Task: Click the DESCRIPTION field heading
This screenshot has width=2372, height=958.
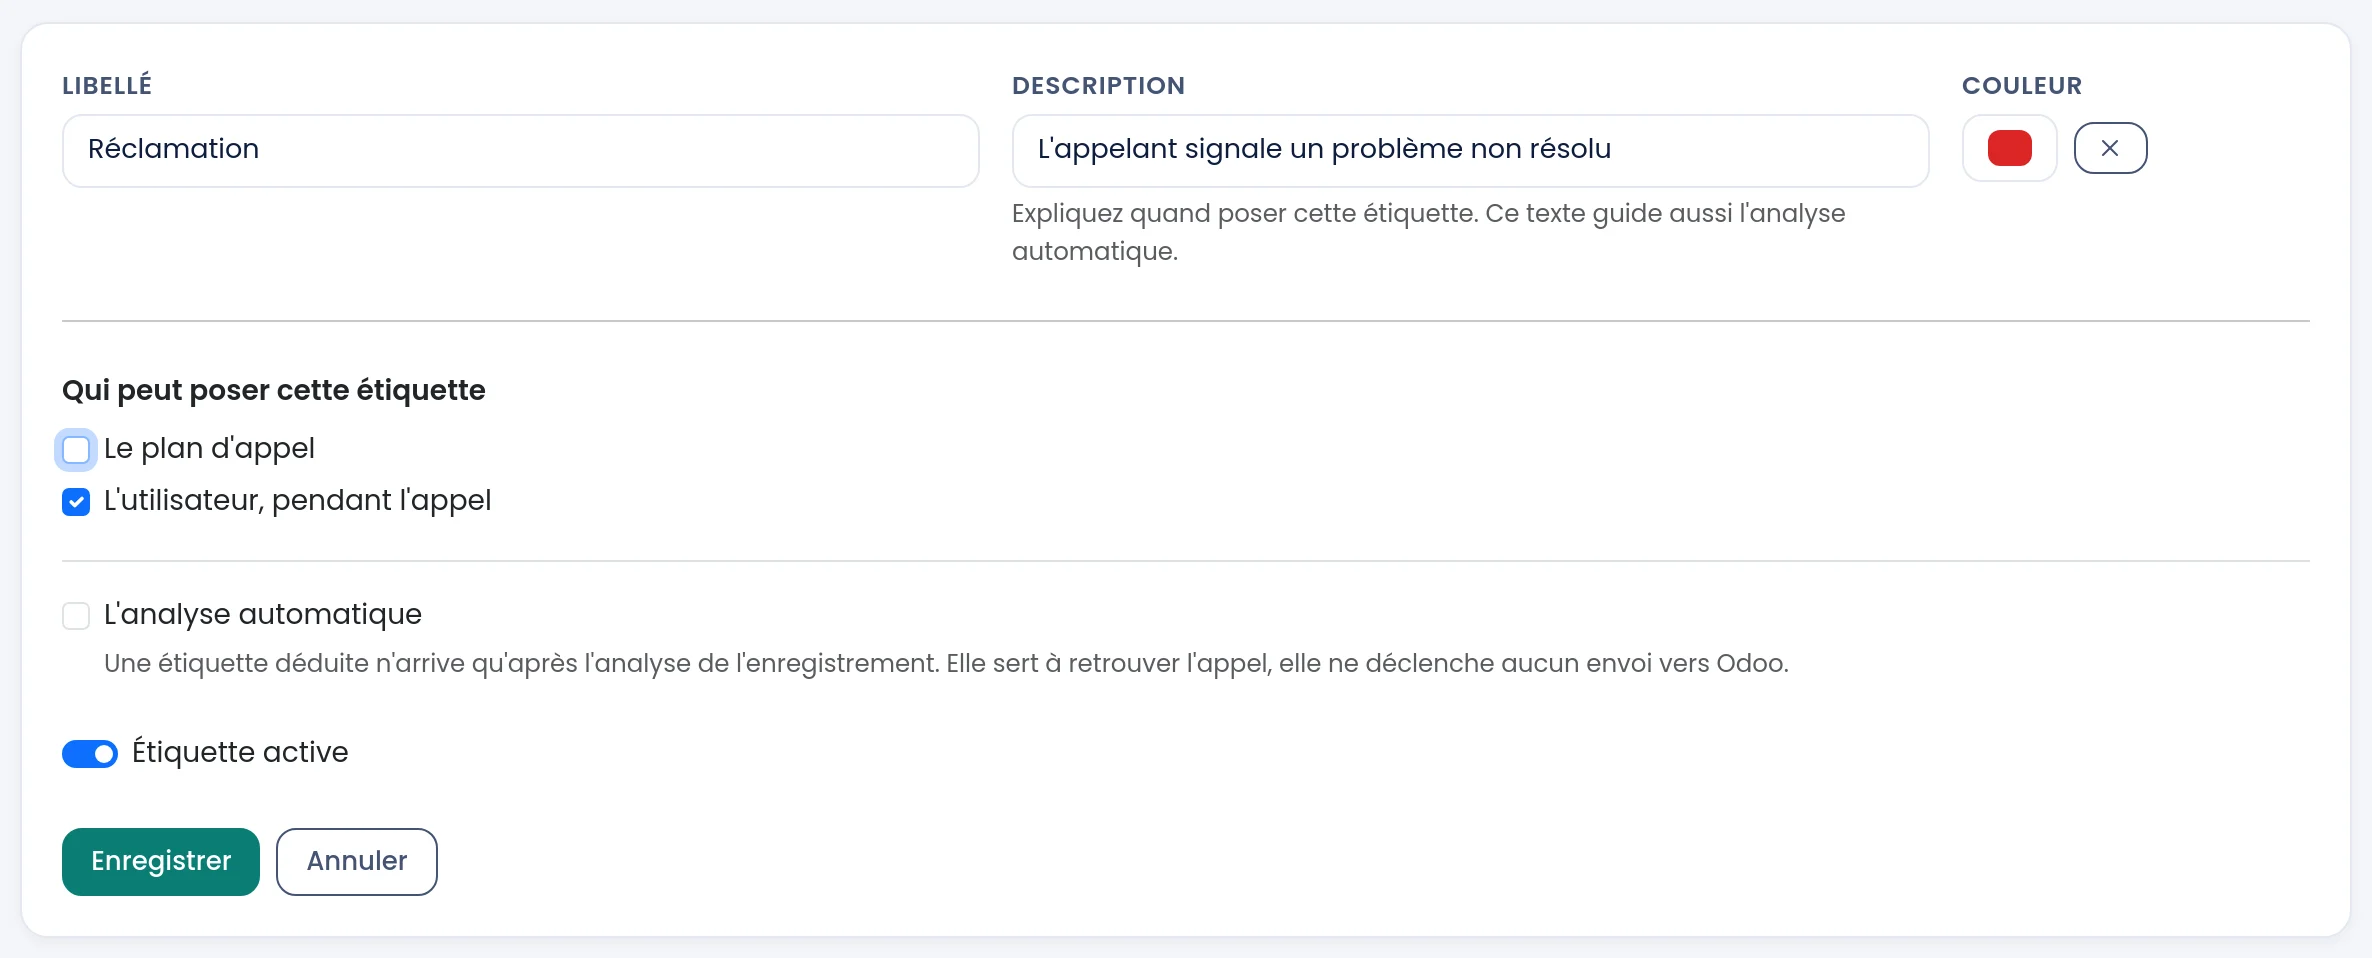Action: pos(1098,86)
